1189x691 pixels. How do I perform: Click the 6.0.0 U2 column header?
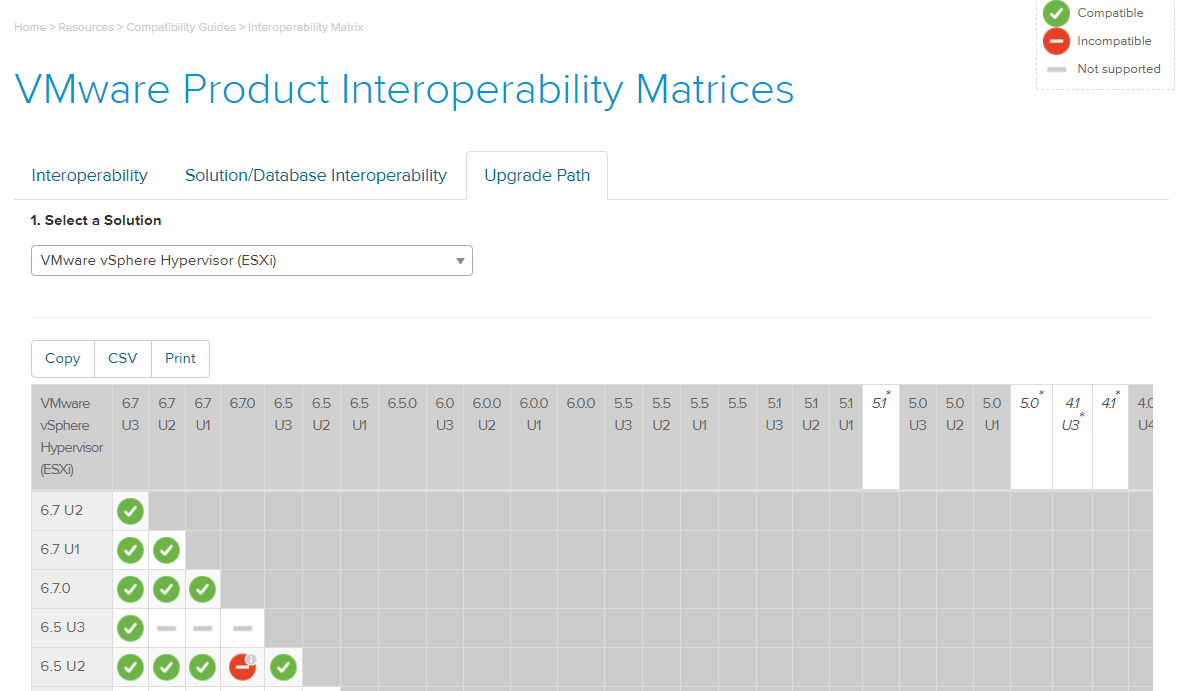tap(487, 437)
